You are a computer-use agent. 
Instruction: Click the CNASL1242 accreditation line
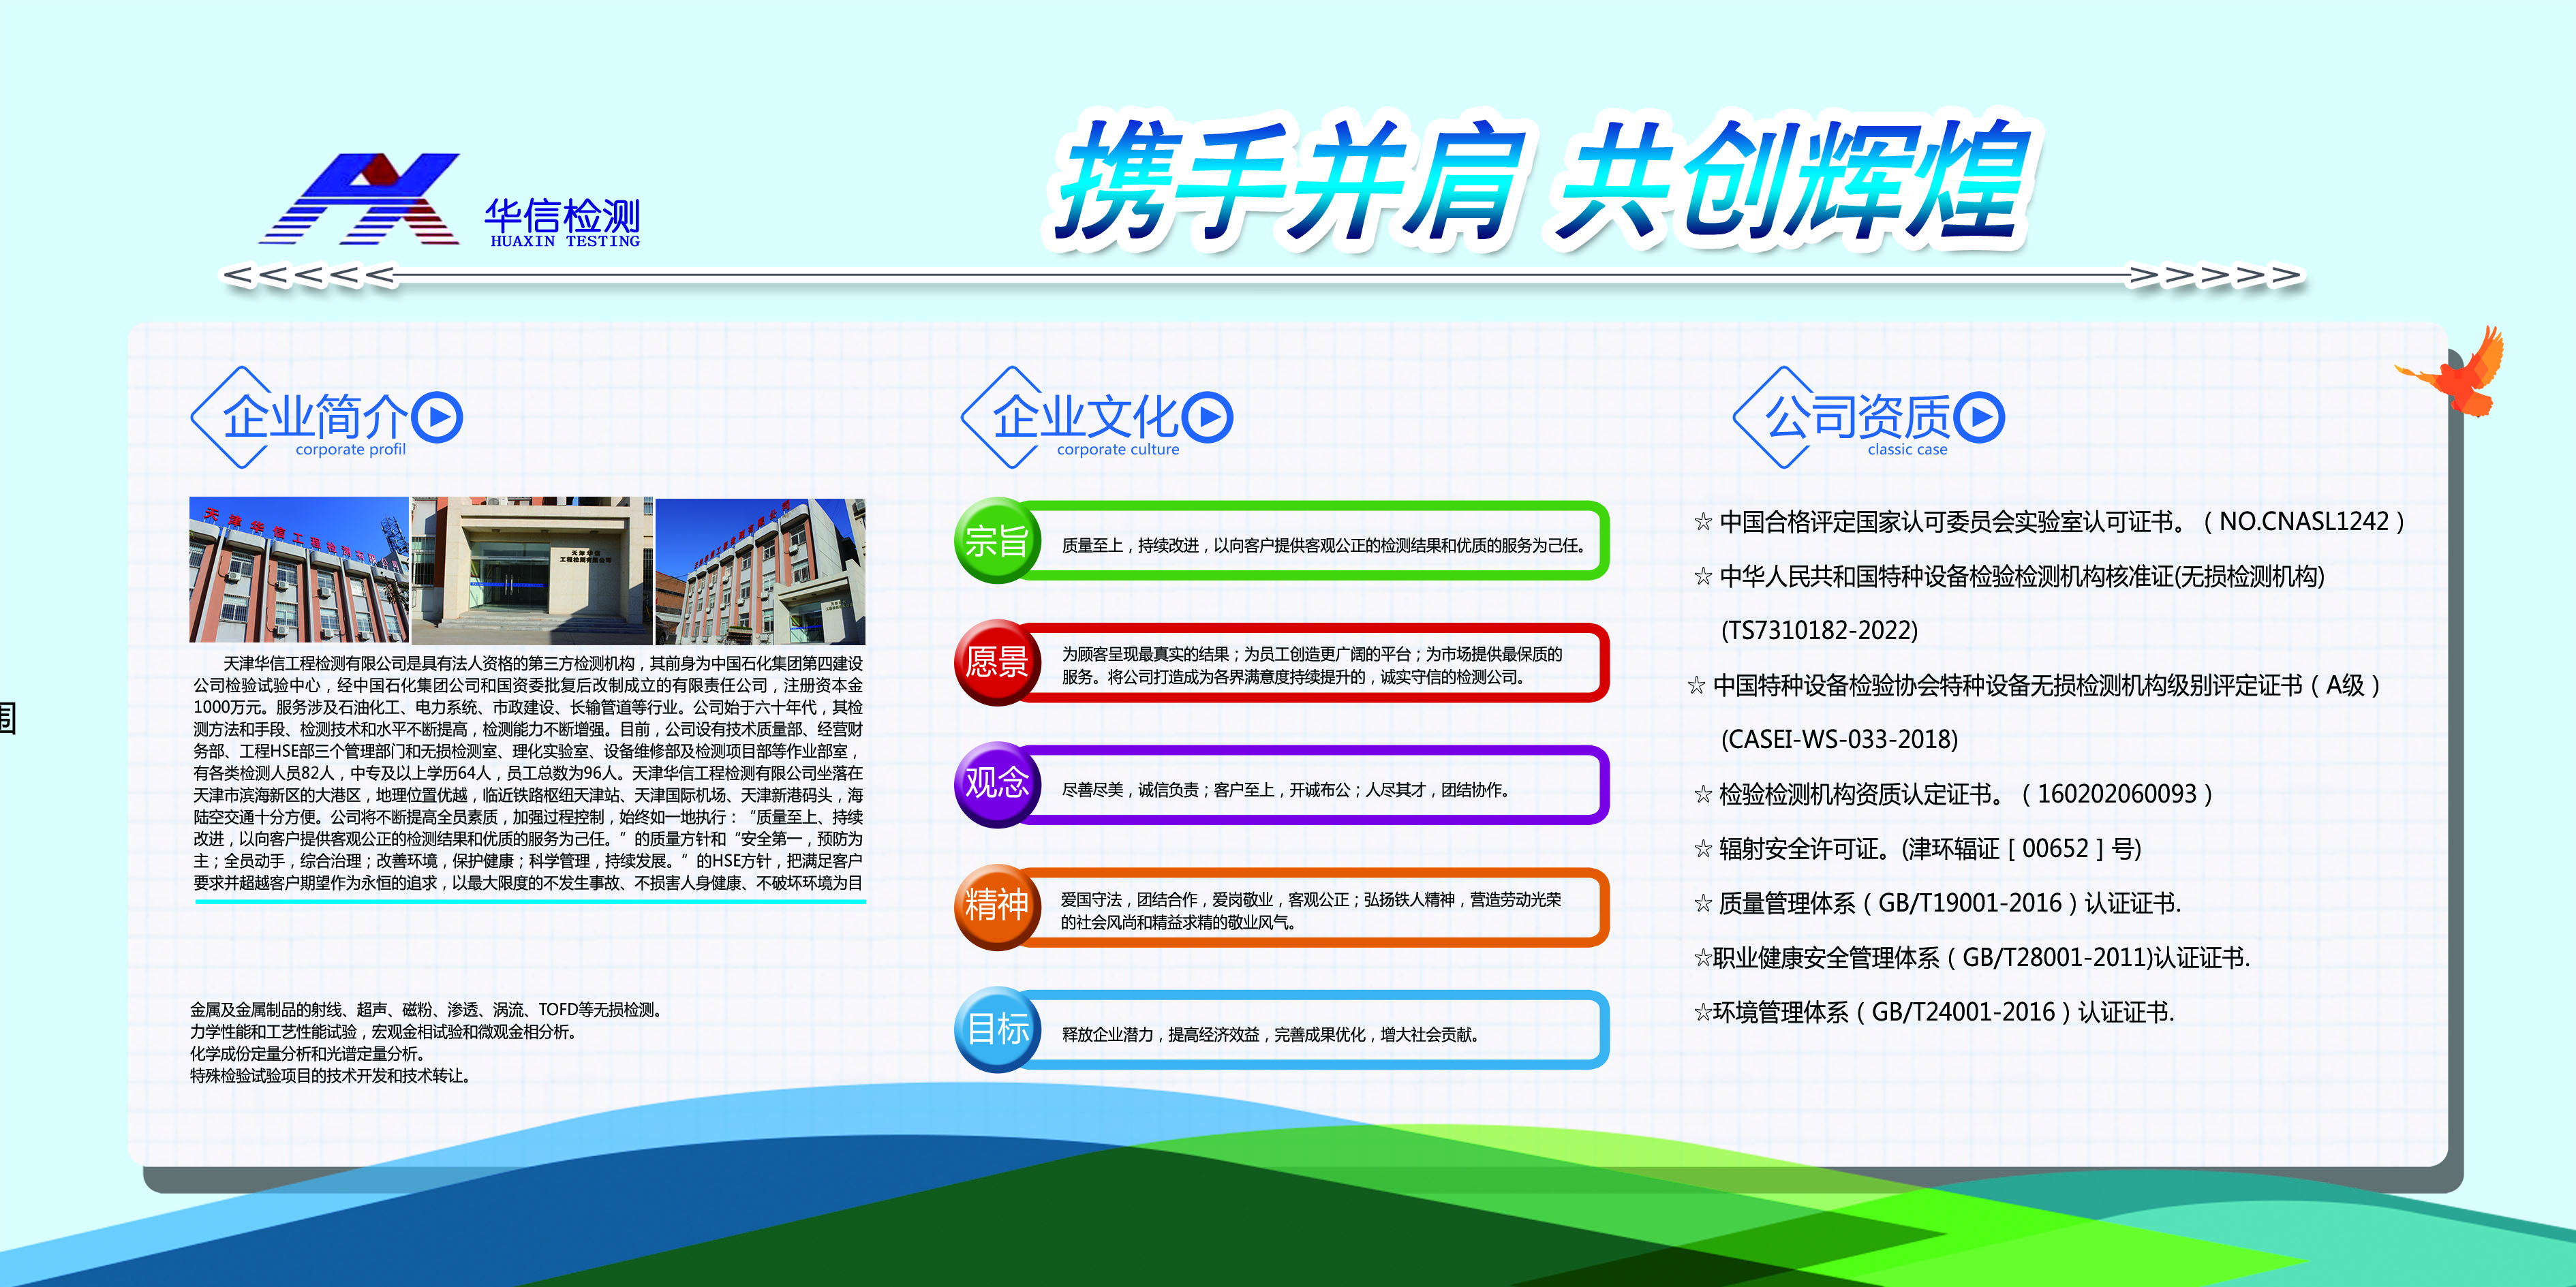coord(2050,522)
